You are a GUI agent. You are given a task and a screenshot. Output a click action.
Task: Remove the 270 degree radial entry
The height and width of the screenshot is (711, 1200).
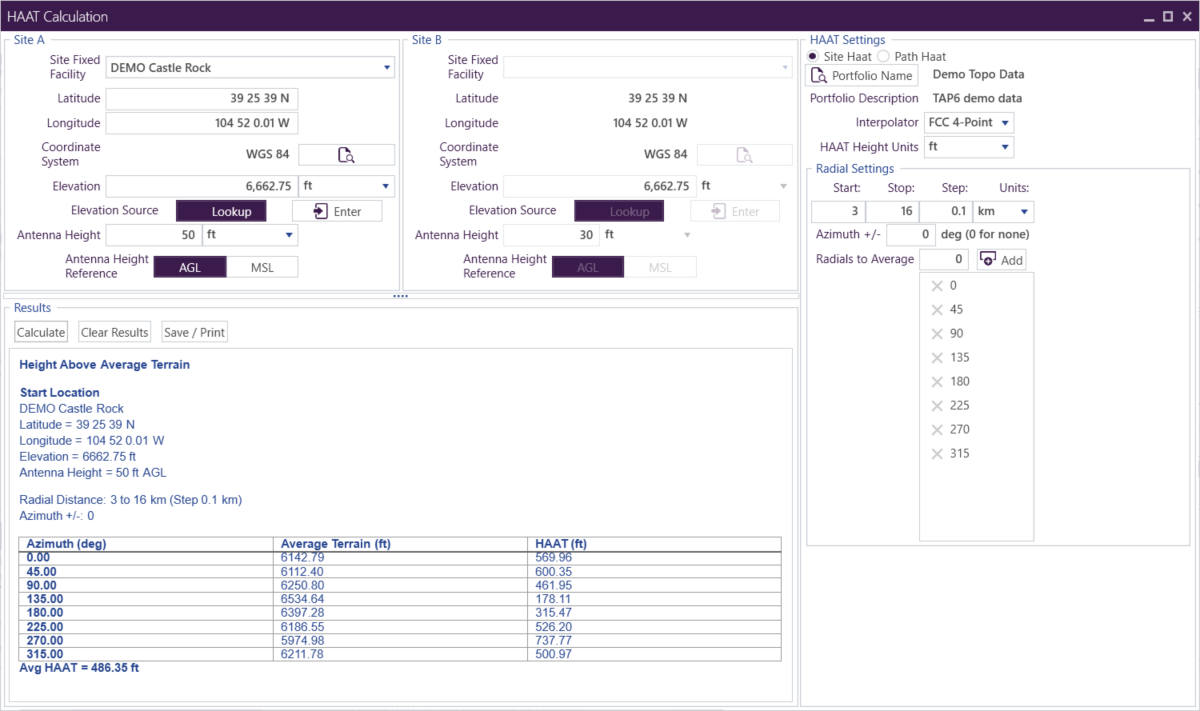[x=937, y=430]
